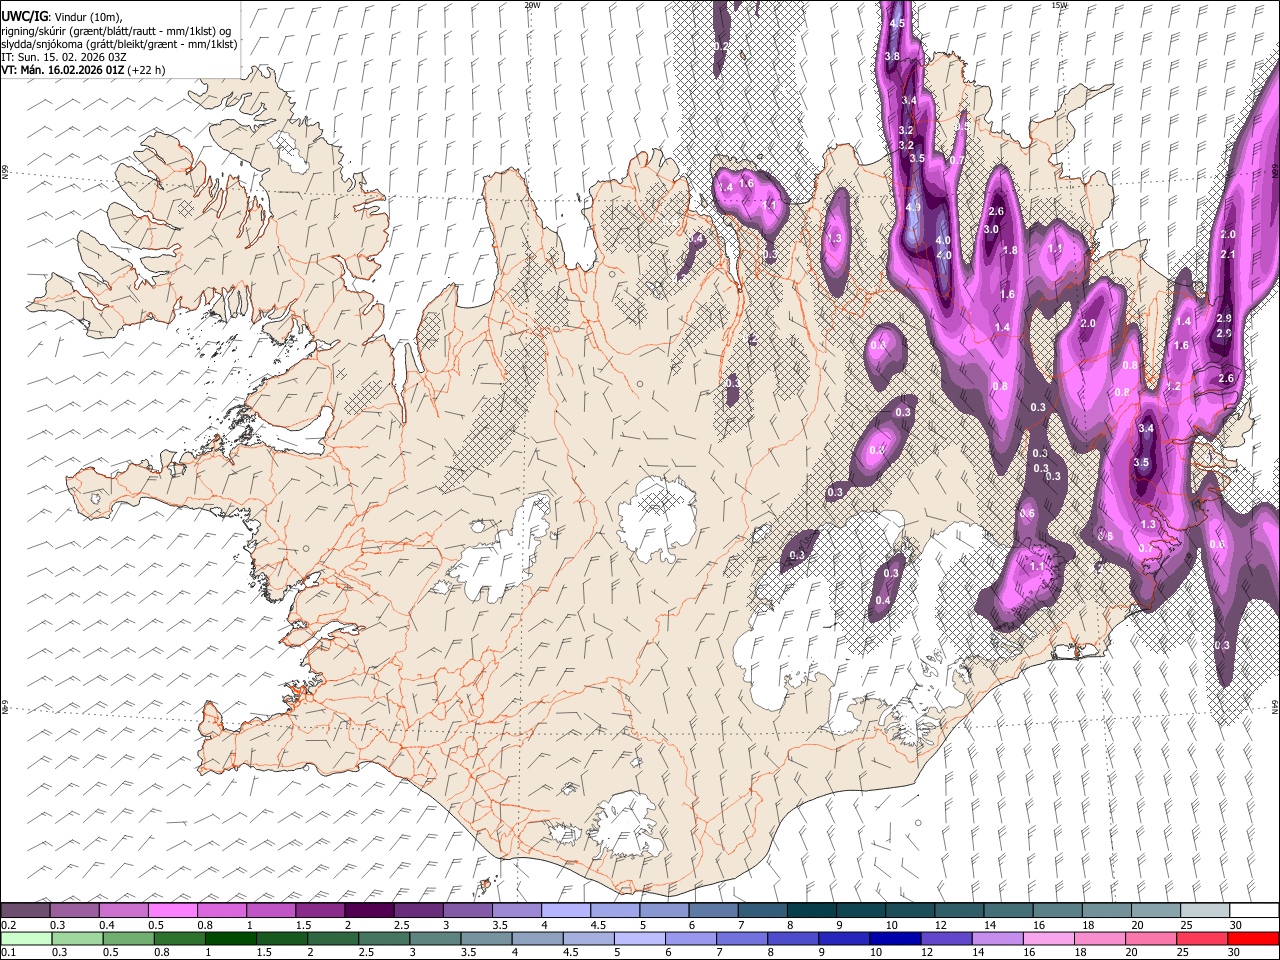Click the 'slydda/snjókoma' legend description line
This screenshot has width=1280, height=960.
click(x=119, y=44)
